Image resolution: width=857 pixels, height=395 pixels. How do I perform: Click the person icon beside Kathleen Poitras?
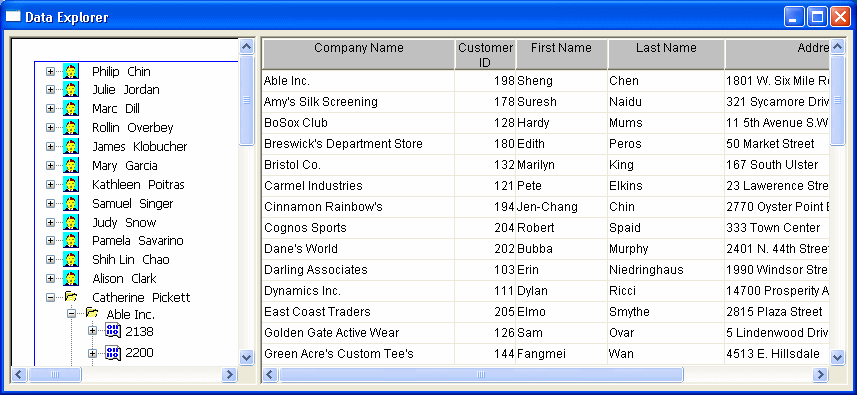pos(71,184)
